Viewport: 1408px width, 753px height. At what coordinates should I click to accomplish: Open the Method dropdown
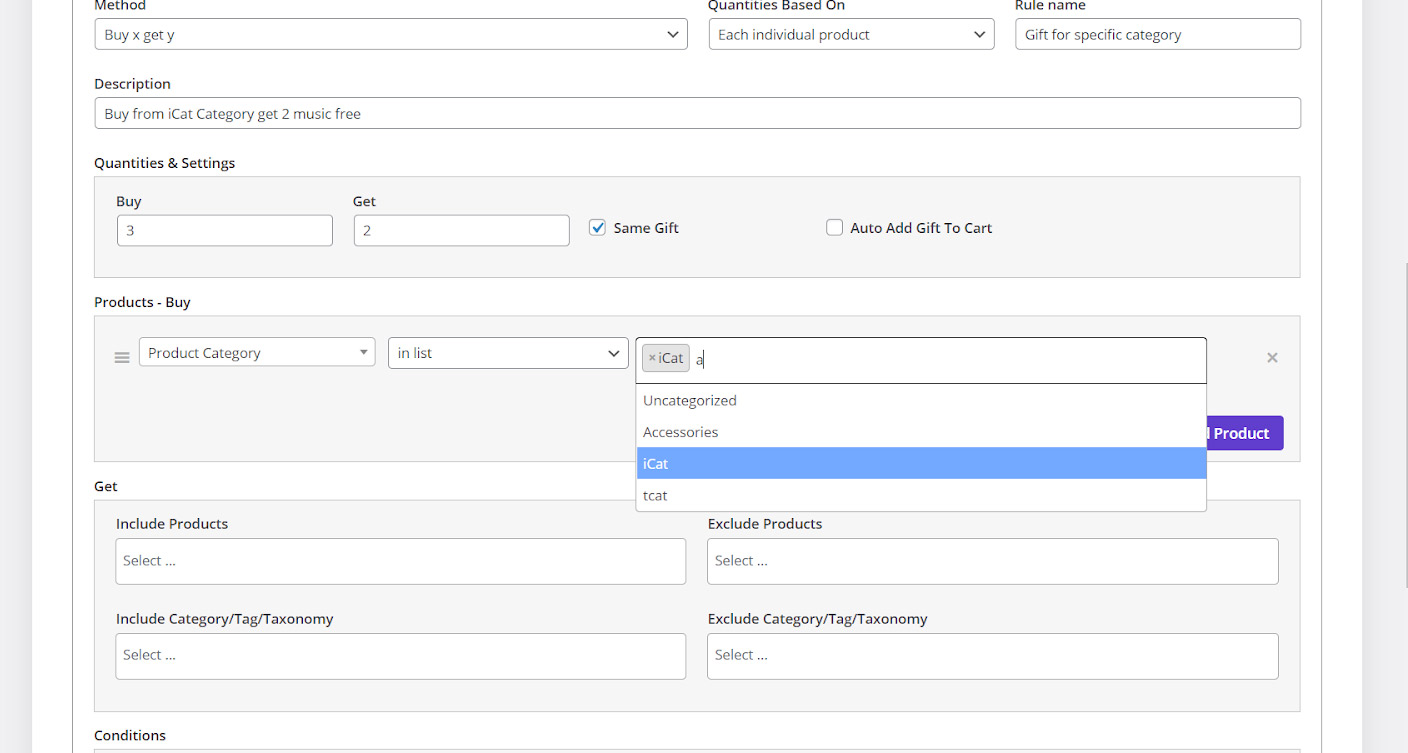(x=390, y=35)
